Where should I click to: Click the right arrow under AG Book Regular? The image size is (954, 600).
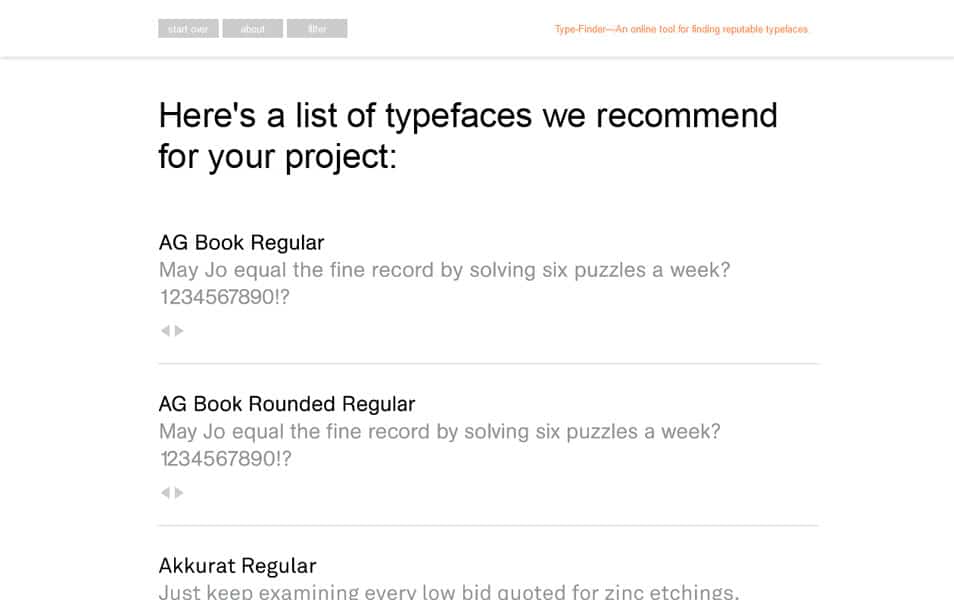(178, 330)
